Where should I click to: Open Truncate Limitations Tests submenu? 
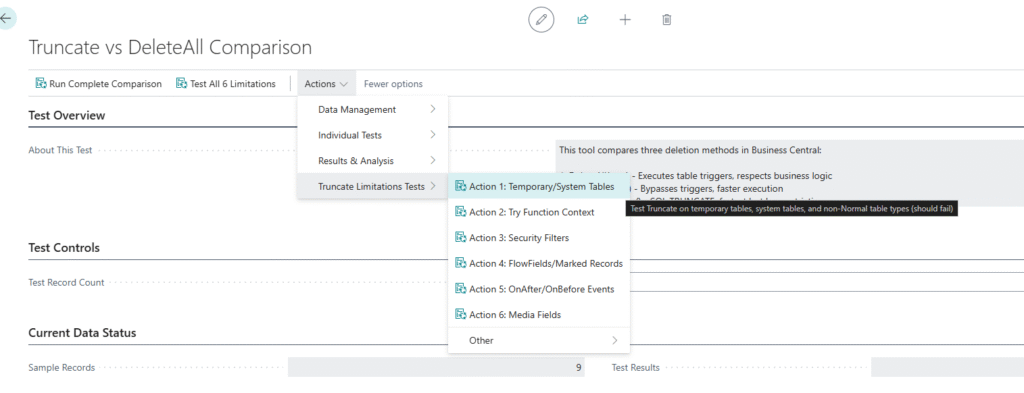click(x=373, y=186)
